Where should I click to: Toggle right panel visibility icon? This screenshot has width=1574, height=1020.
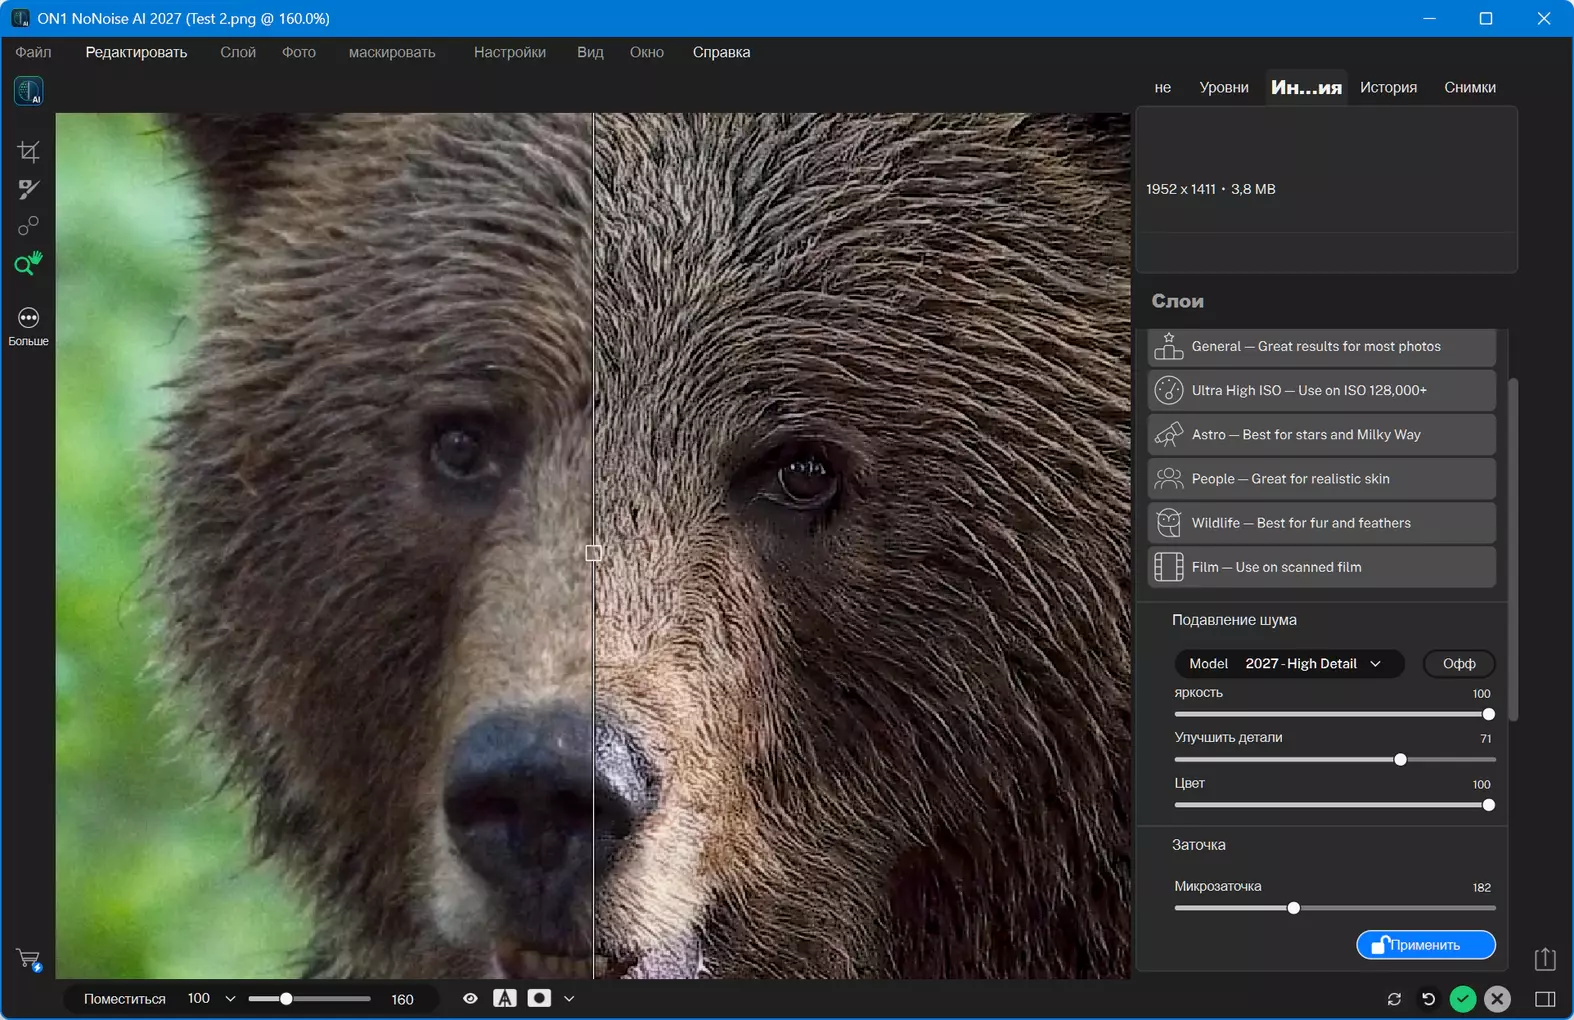tap(1545, 999)
